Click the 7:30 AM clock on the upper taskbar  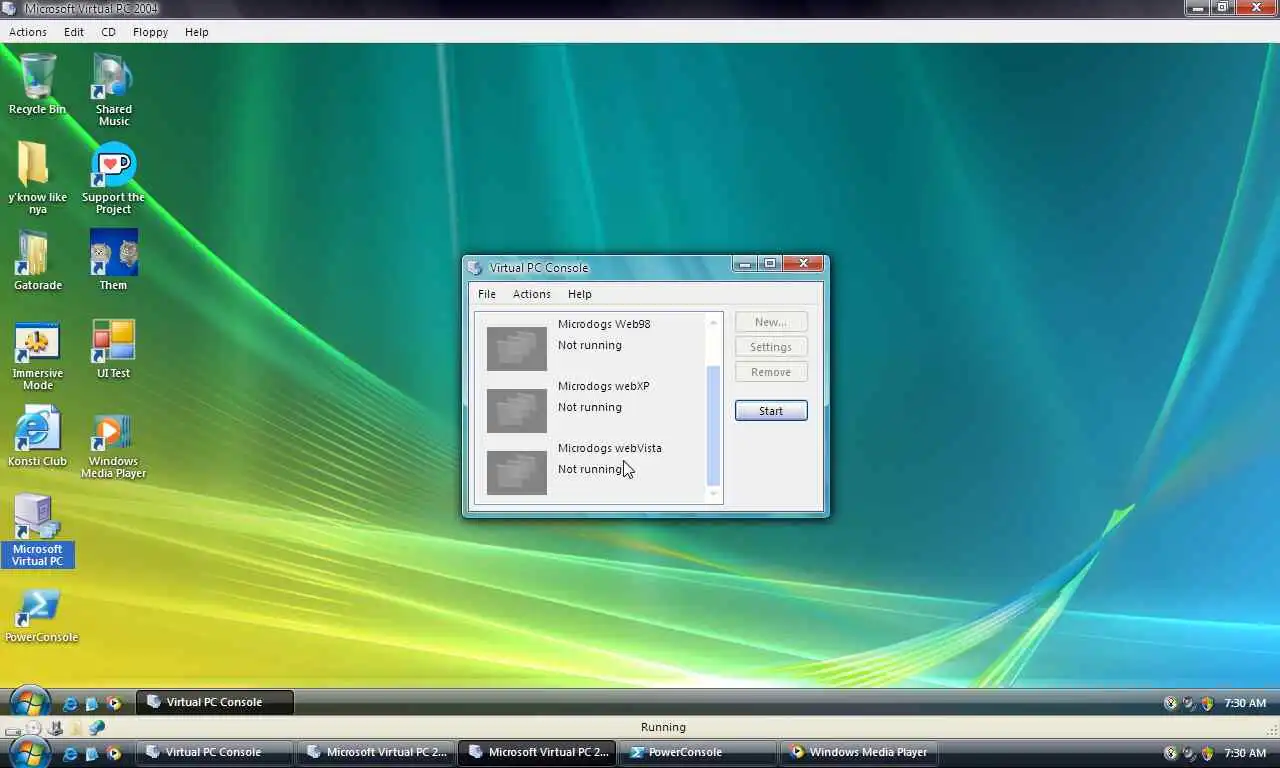tap(1245, 703)
